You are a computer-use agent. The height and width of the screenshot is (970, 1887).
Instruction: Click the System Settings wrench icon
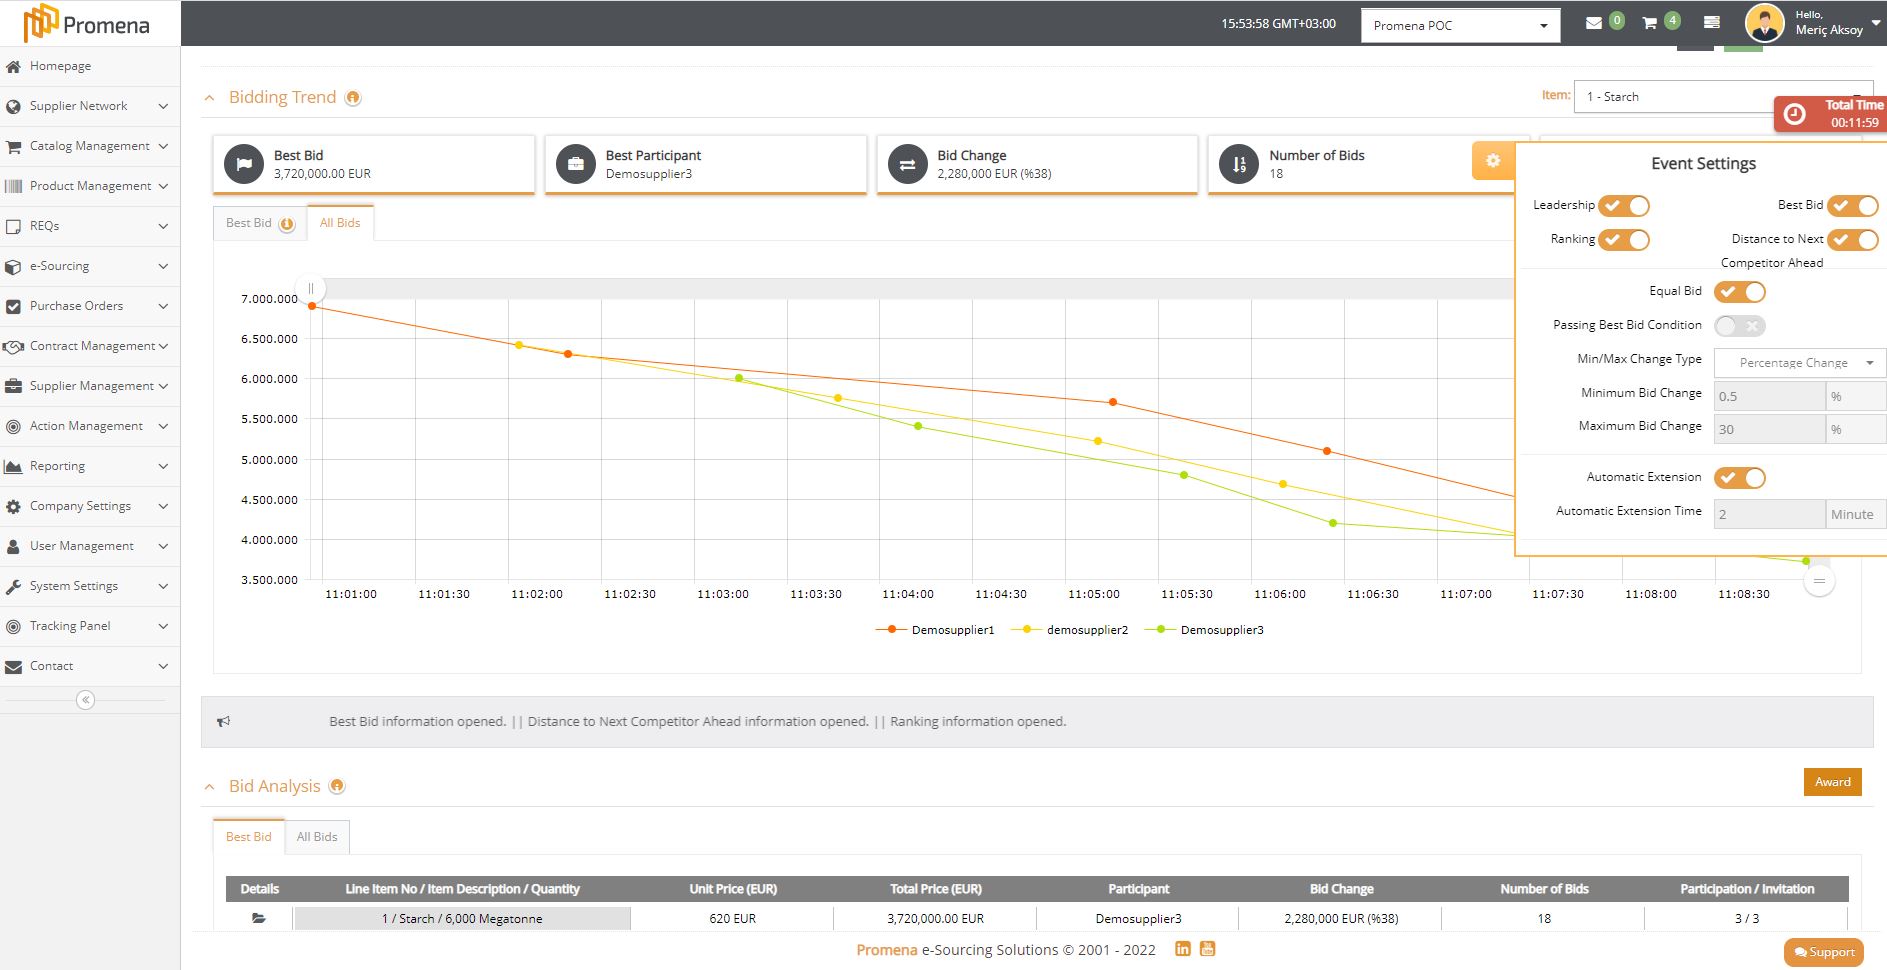point(13,586)
